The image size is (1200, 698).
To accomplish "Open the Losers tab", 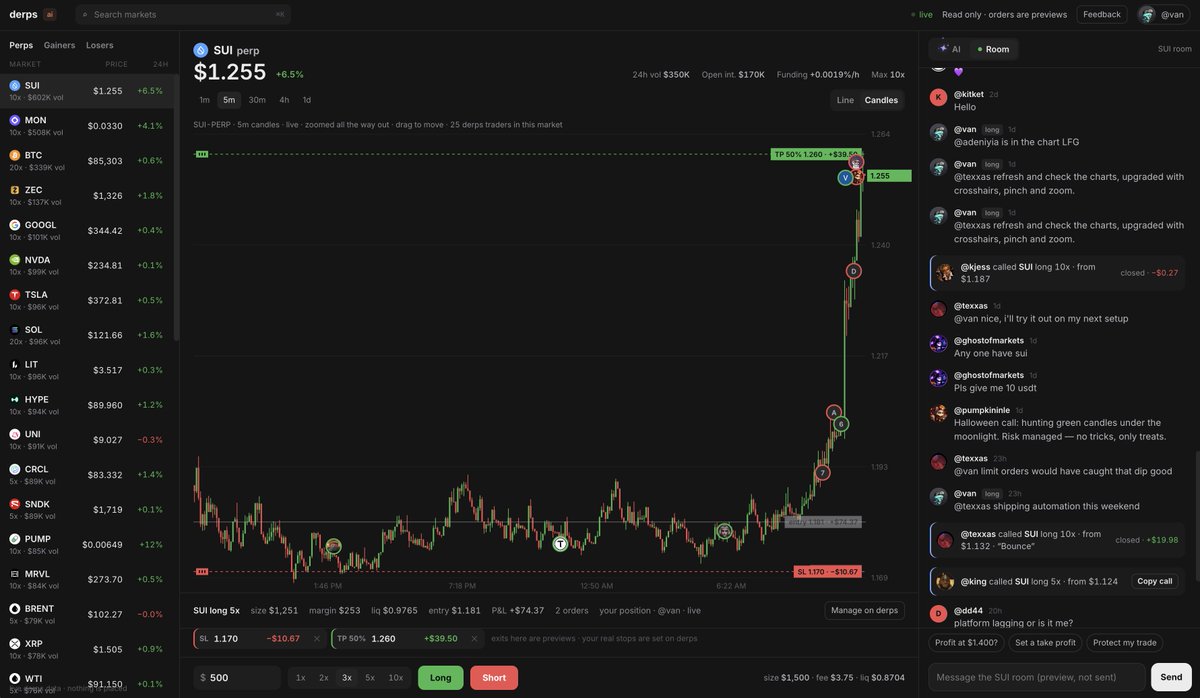I will pos(100,45).
